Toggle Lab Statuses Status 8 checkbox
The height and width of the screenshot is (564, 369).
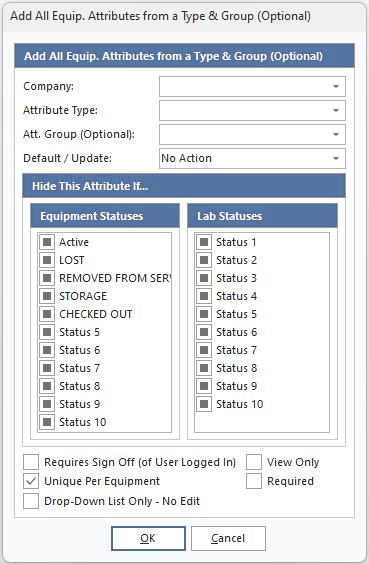tap(204, 368)
